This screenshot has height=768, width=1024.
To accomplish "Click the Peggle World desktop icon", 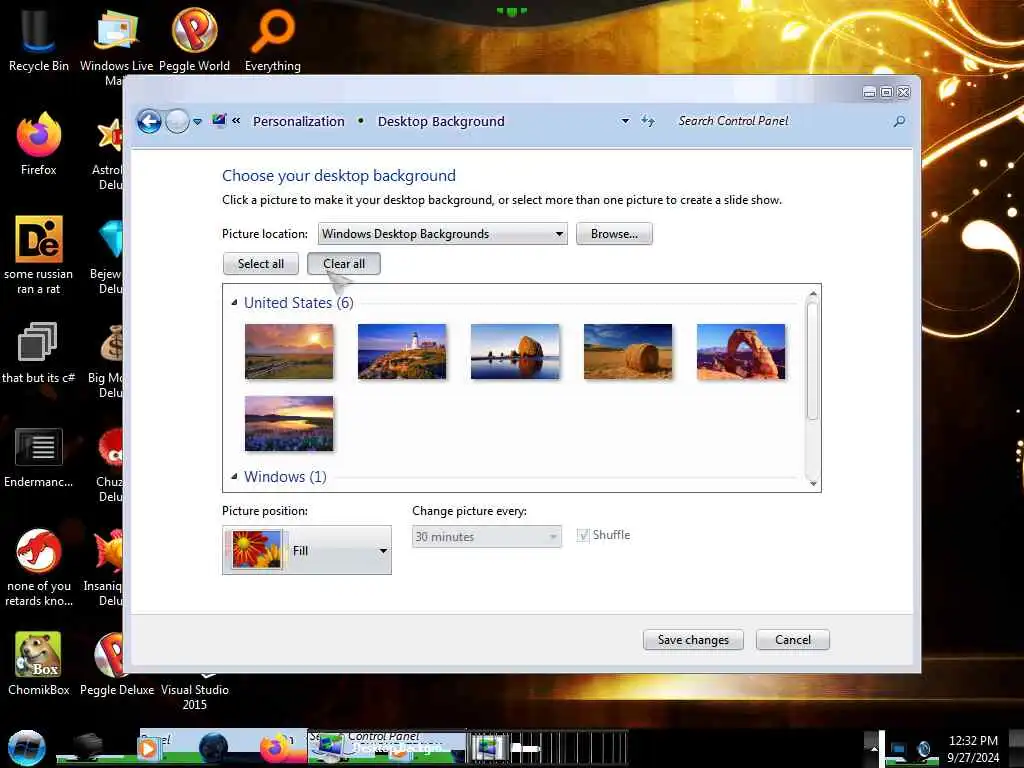I will click(194, 39).
